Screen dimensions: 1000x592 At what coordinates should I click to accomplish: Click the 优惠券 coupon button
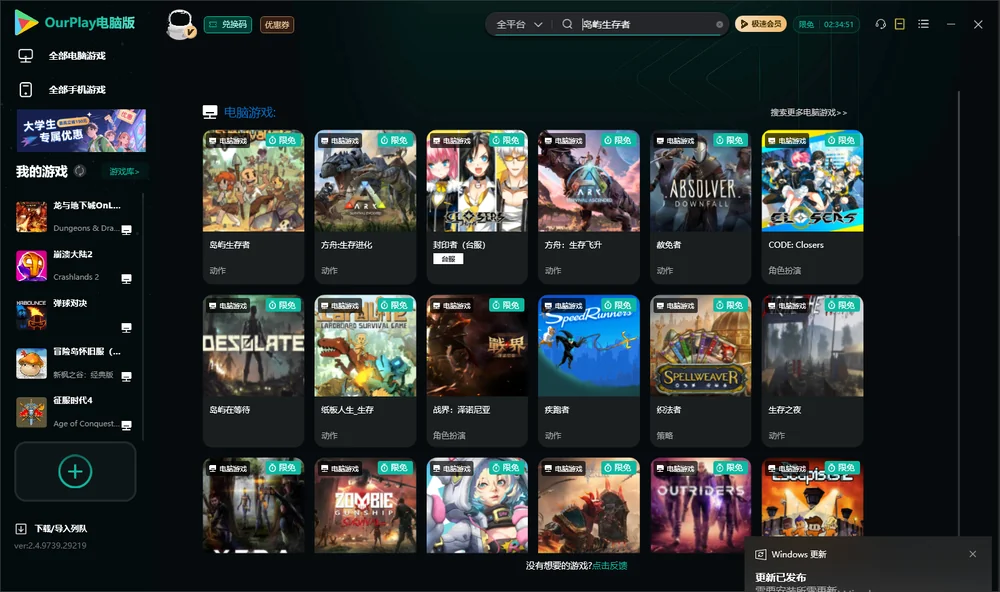(x=277, y=25)
